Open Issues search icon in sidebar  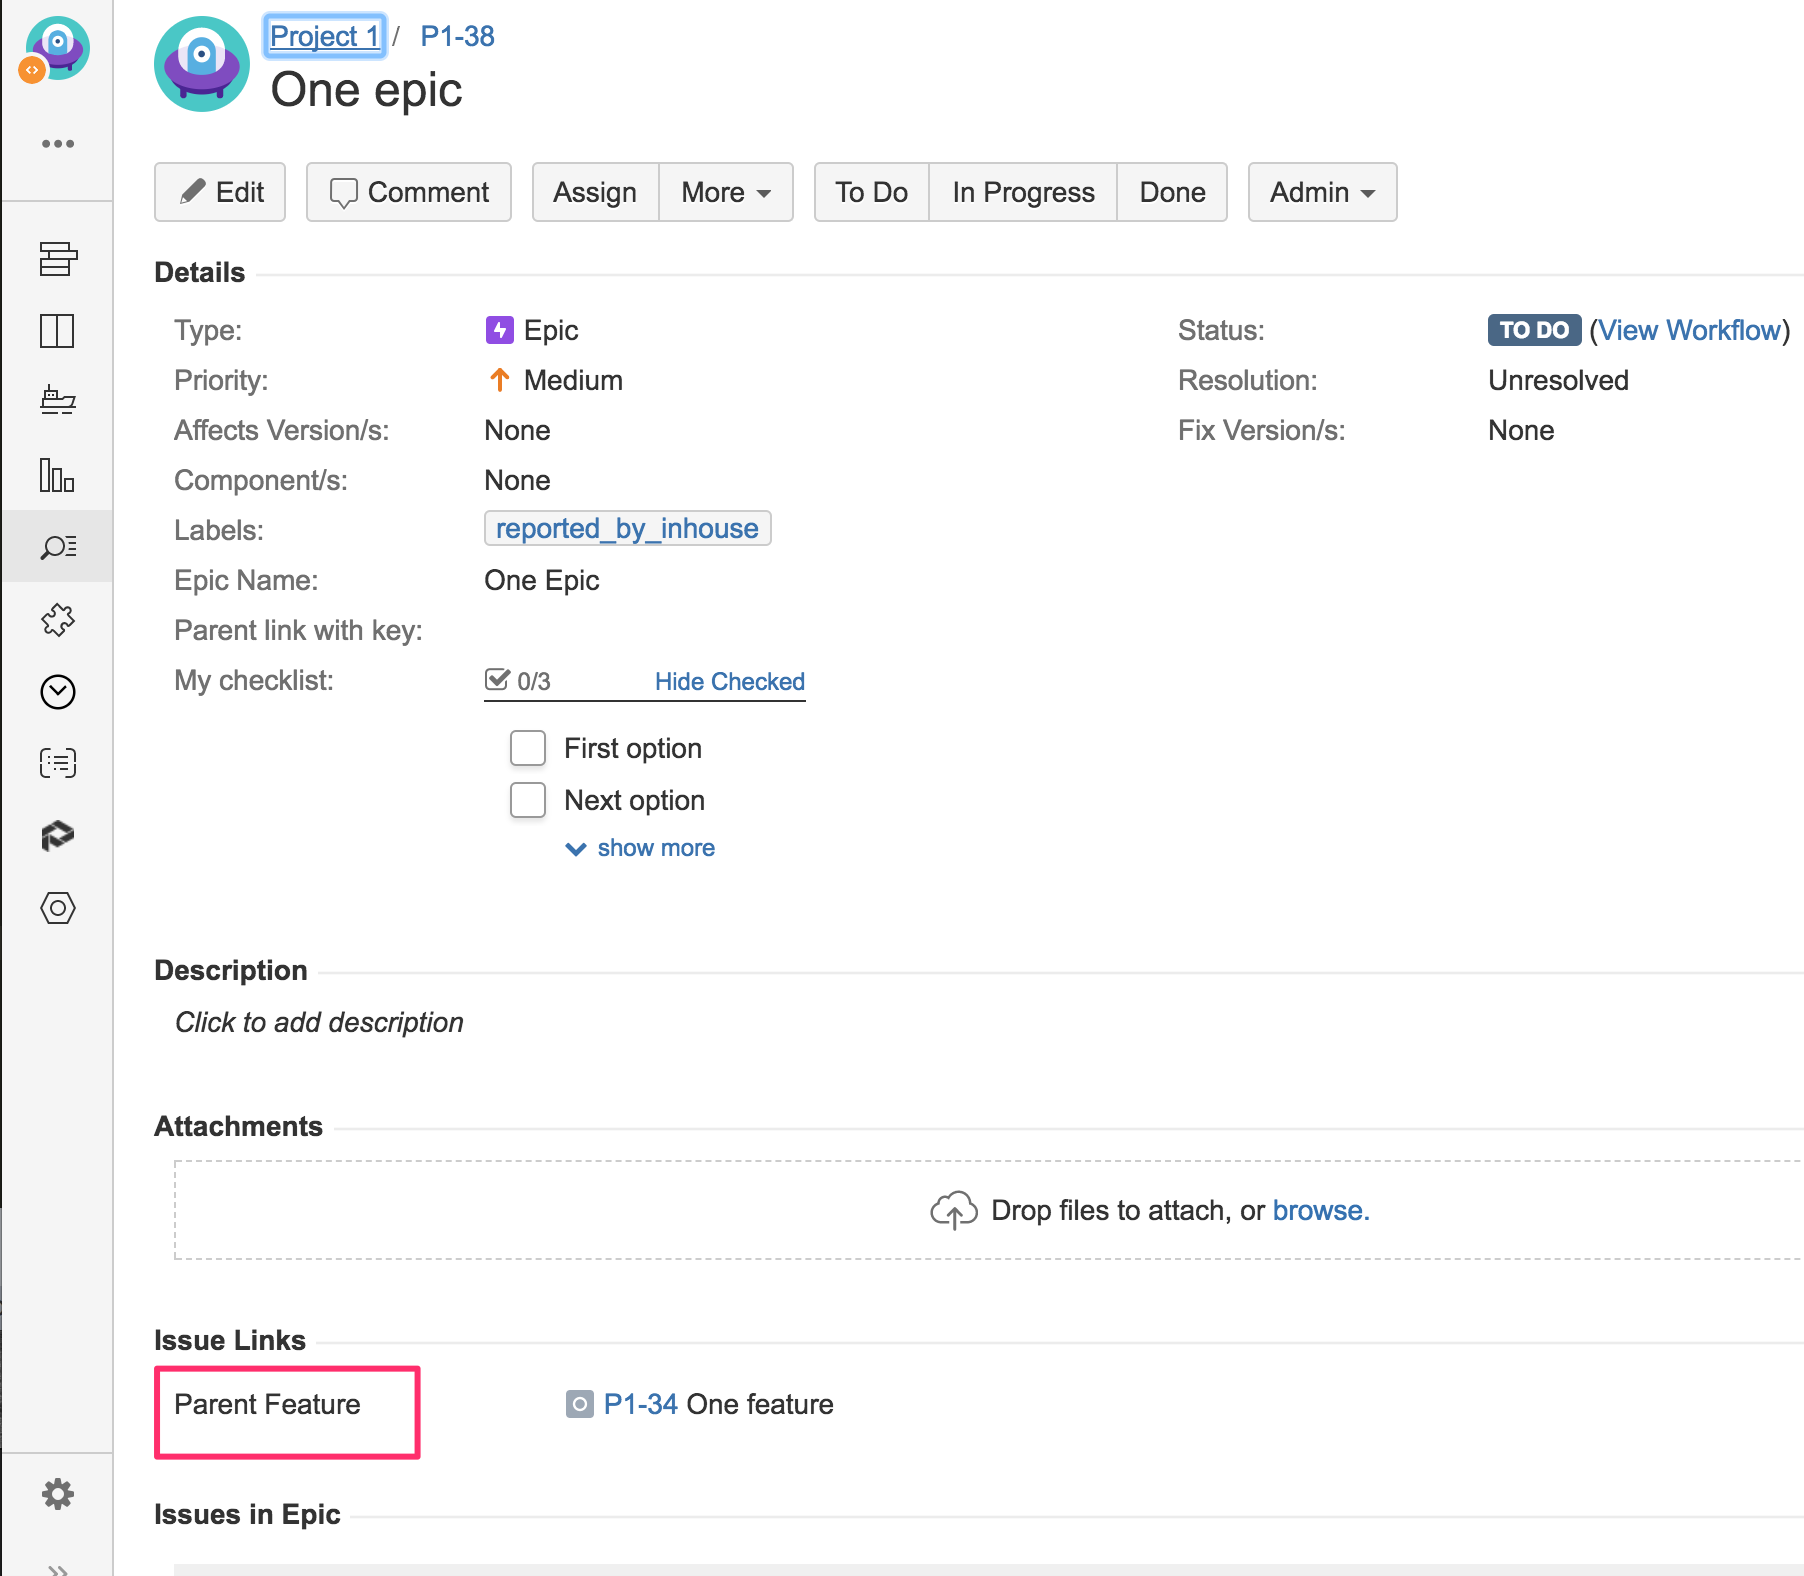click(x=57, y=547)
